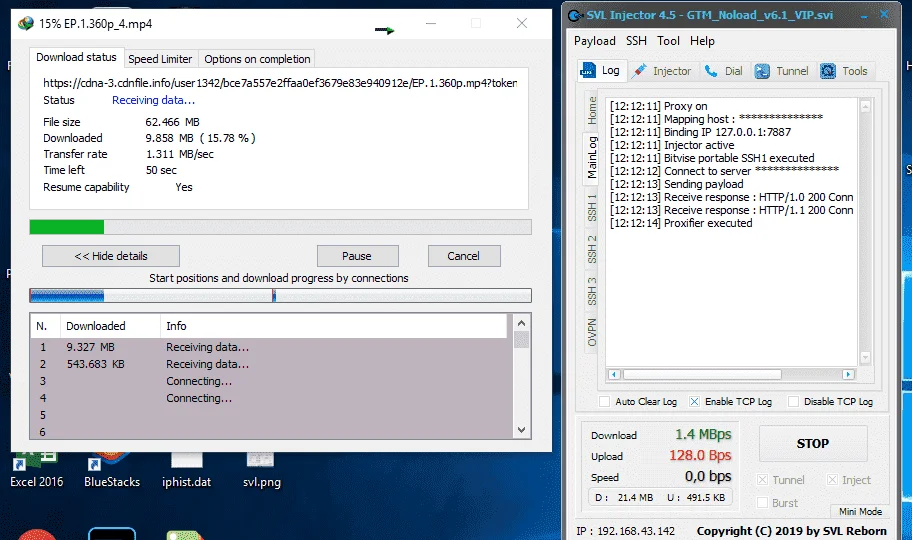Click the log horizontal scrollbar thumb
The width and height of the screenshot is (912, 540).
point(701,374)
